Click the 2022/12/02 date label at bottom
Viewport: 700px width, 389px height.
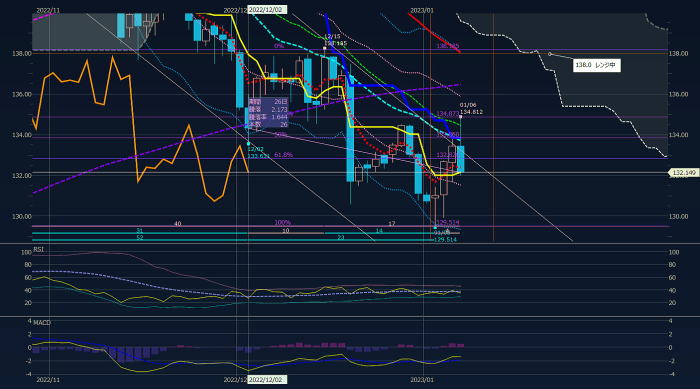coord(267,380)
